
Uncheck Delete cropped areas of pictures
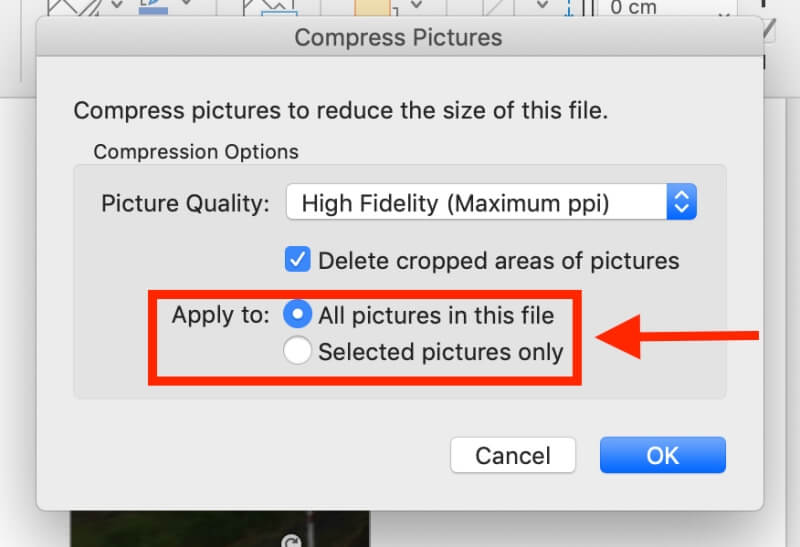[x=297, y=259]
